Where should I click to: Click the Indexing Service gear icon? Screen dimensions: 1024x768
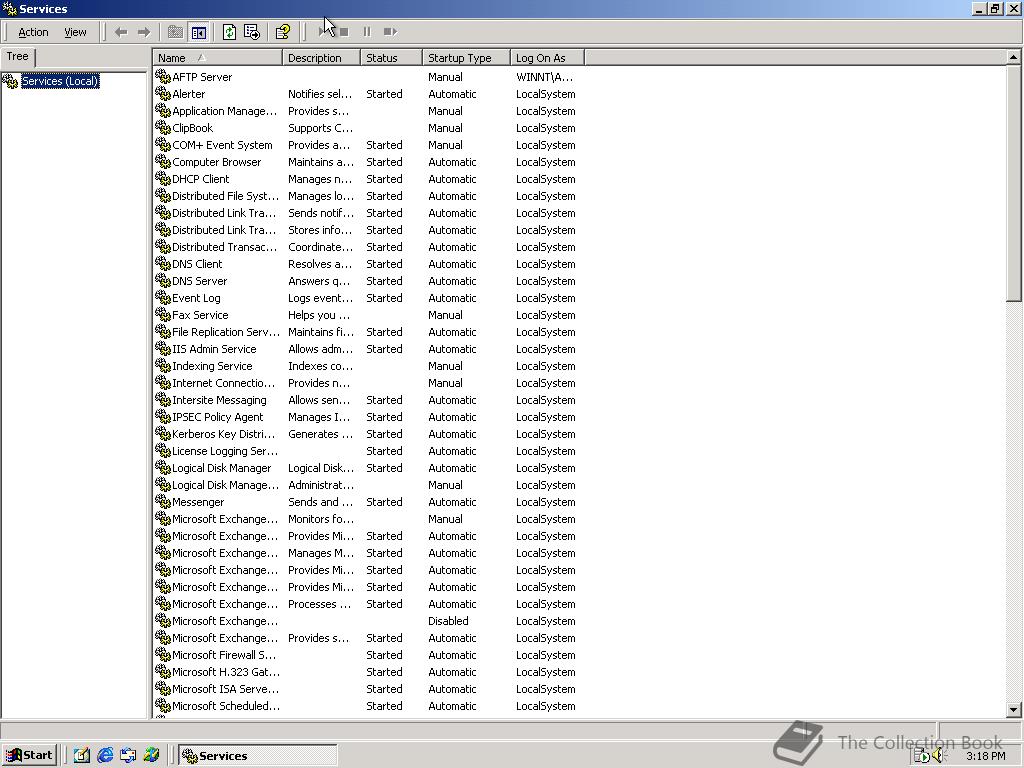coord(163,365)
